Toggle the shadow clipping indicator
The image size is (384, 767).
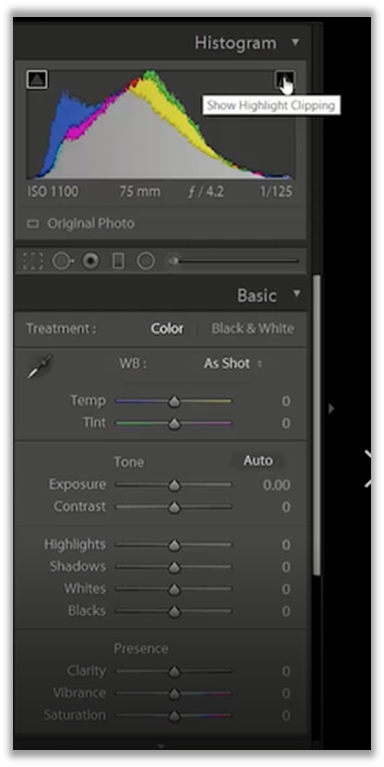pyautogui.click(x=37, y=79)
